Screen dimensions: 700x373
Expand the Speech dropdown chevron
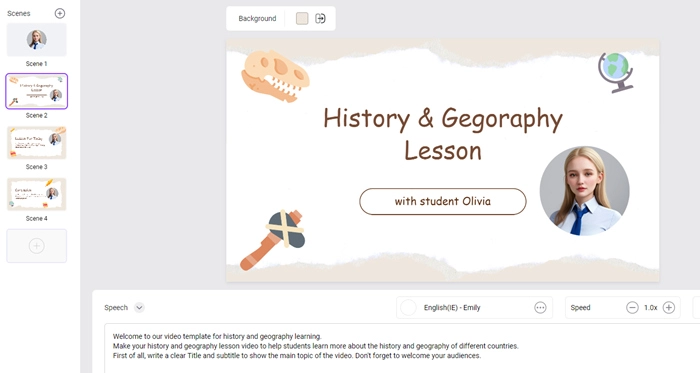pos(139,307)
